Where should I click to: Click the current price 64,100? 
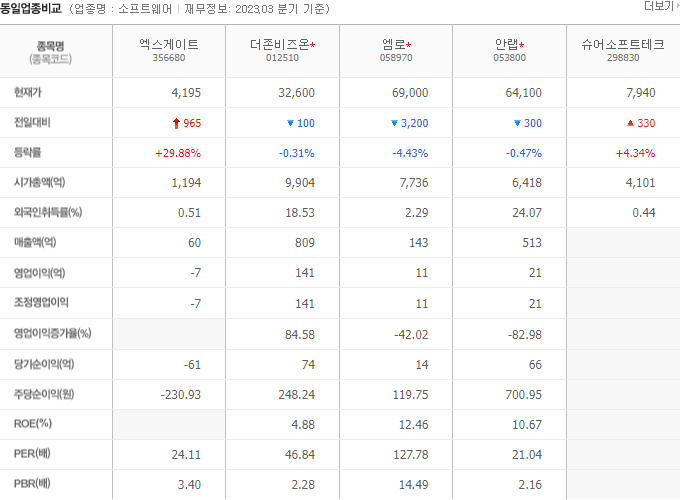[x=523, y=93]
